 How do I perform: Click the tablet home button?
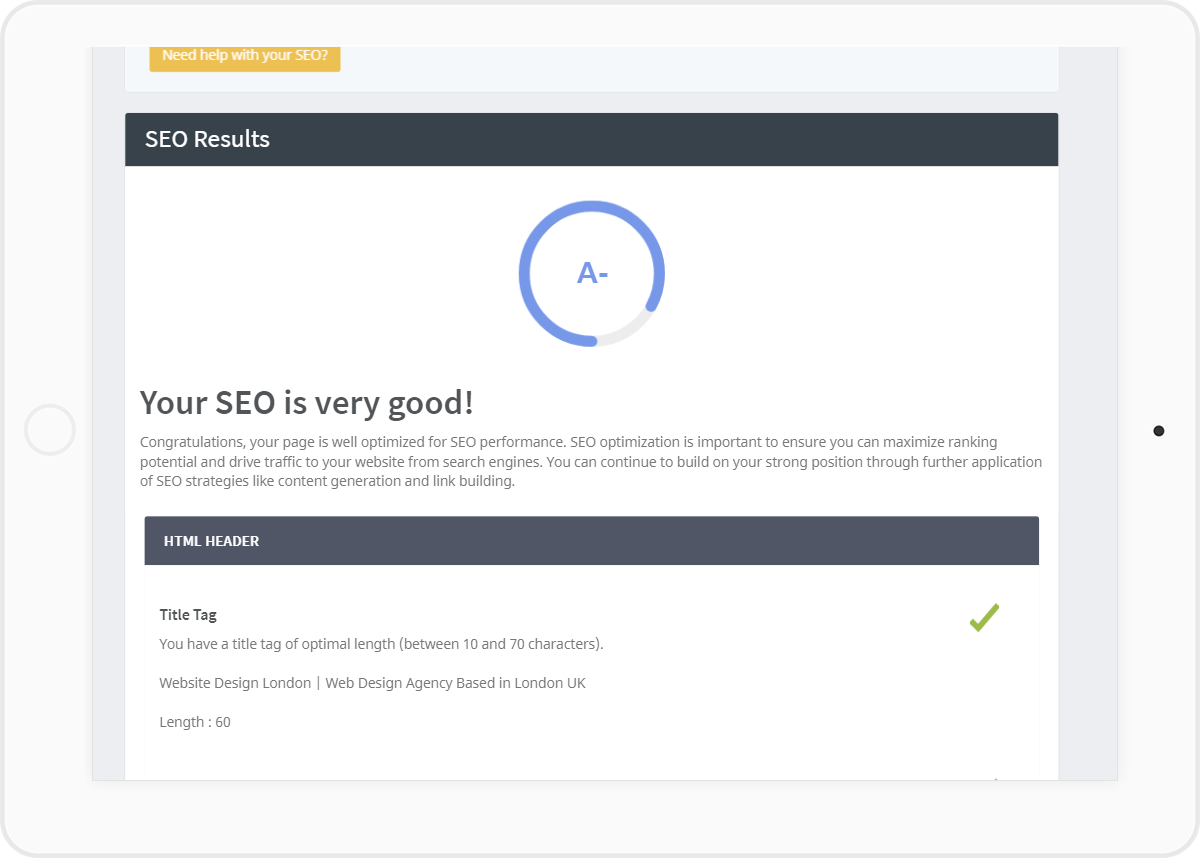50,430
